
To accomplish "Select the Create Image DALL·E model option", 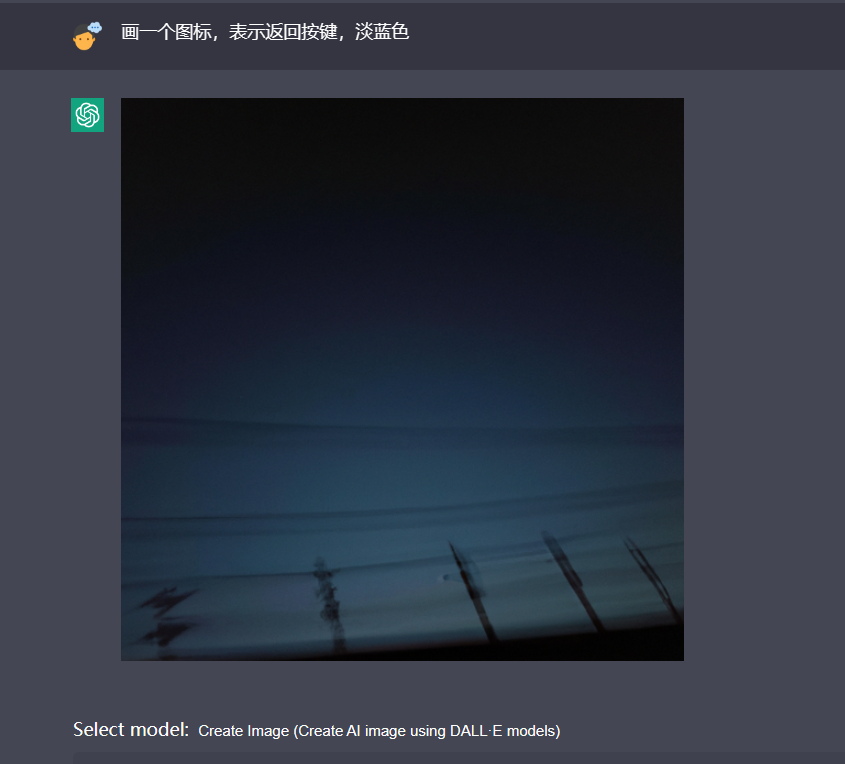I will [x=379, y=731].
